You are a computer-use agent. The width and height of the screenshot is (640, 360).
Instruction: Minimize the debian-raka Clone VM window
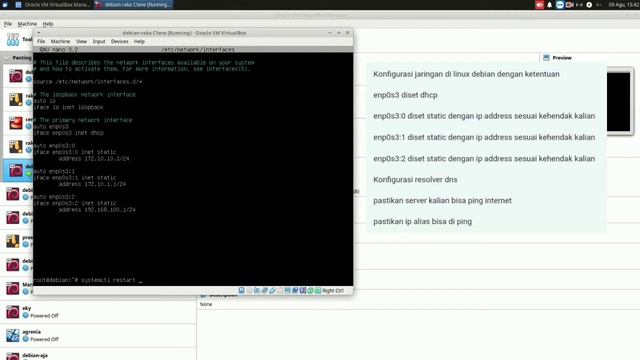(330, 33)
